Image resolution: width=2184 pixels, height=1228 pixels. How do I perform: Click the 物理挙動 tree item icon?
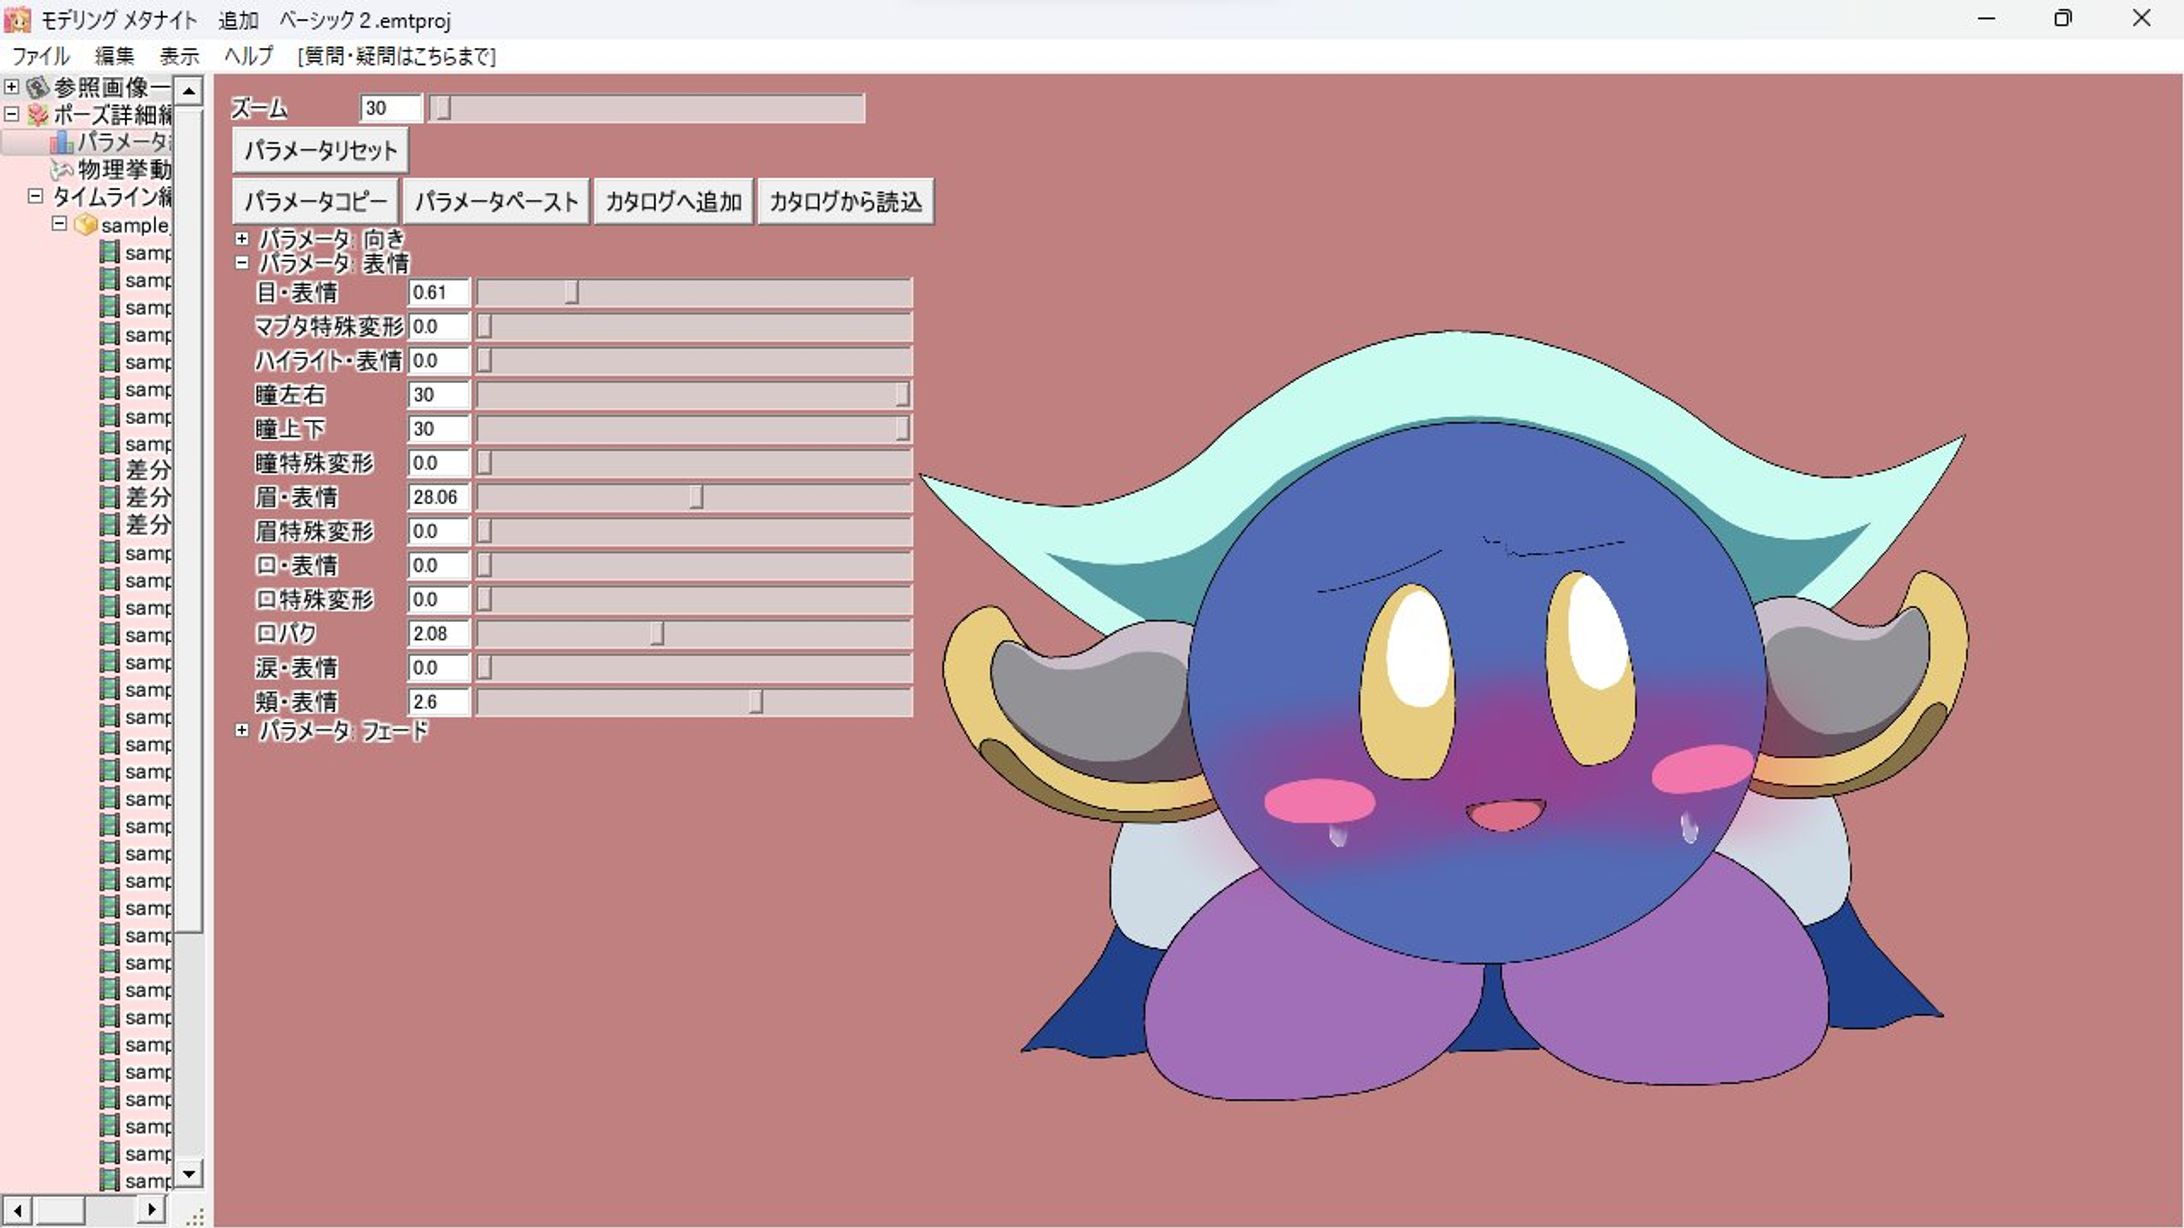pos(62,169)
